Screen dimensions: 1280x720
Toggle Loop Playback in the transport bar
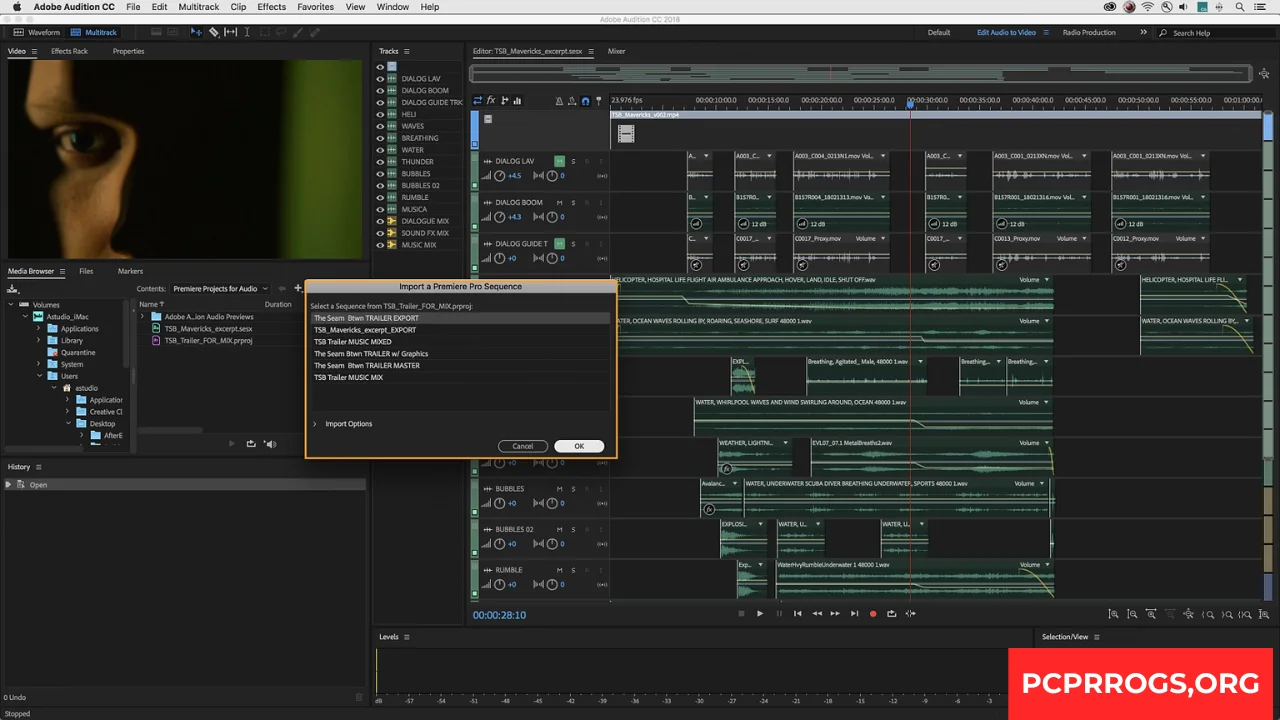(891, 614)
